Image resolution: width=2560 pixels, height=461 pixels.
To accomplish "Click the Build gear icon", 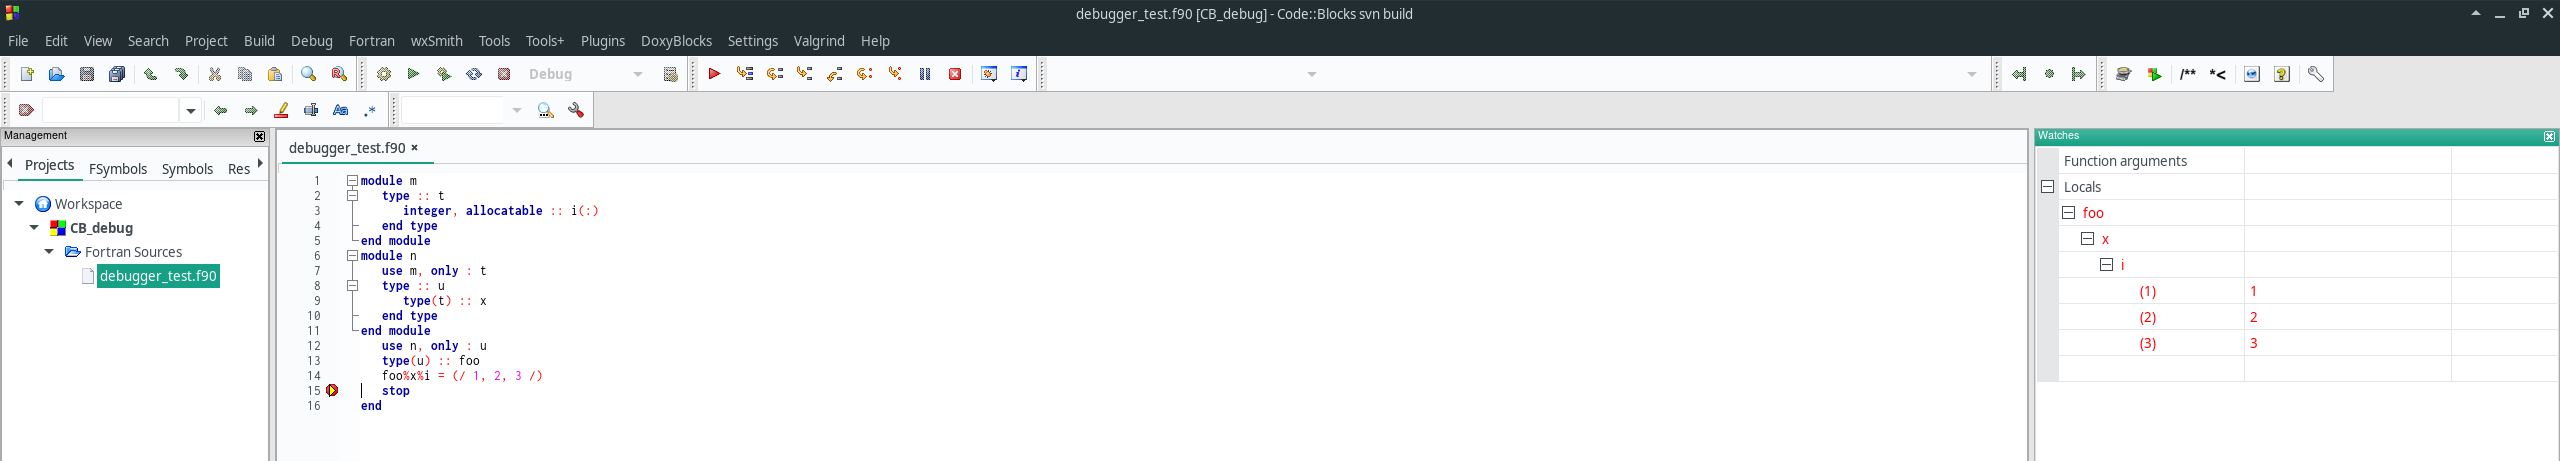I will tap(384, 74).
